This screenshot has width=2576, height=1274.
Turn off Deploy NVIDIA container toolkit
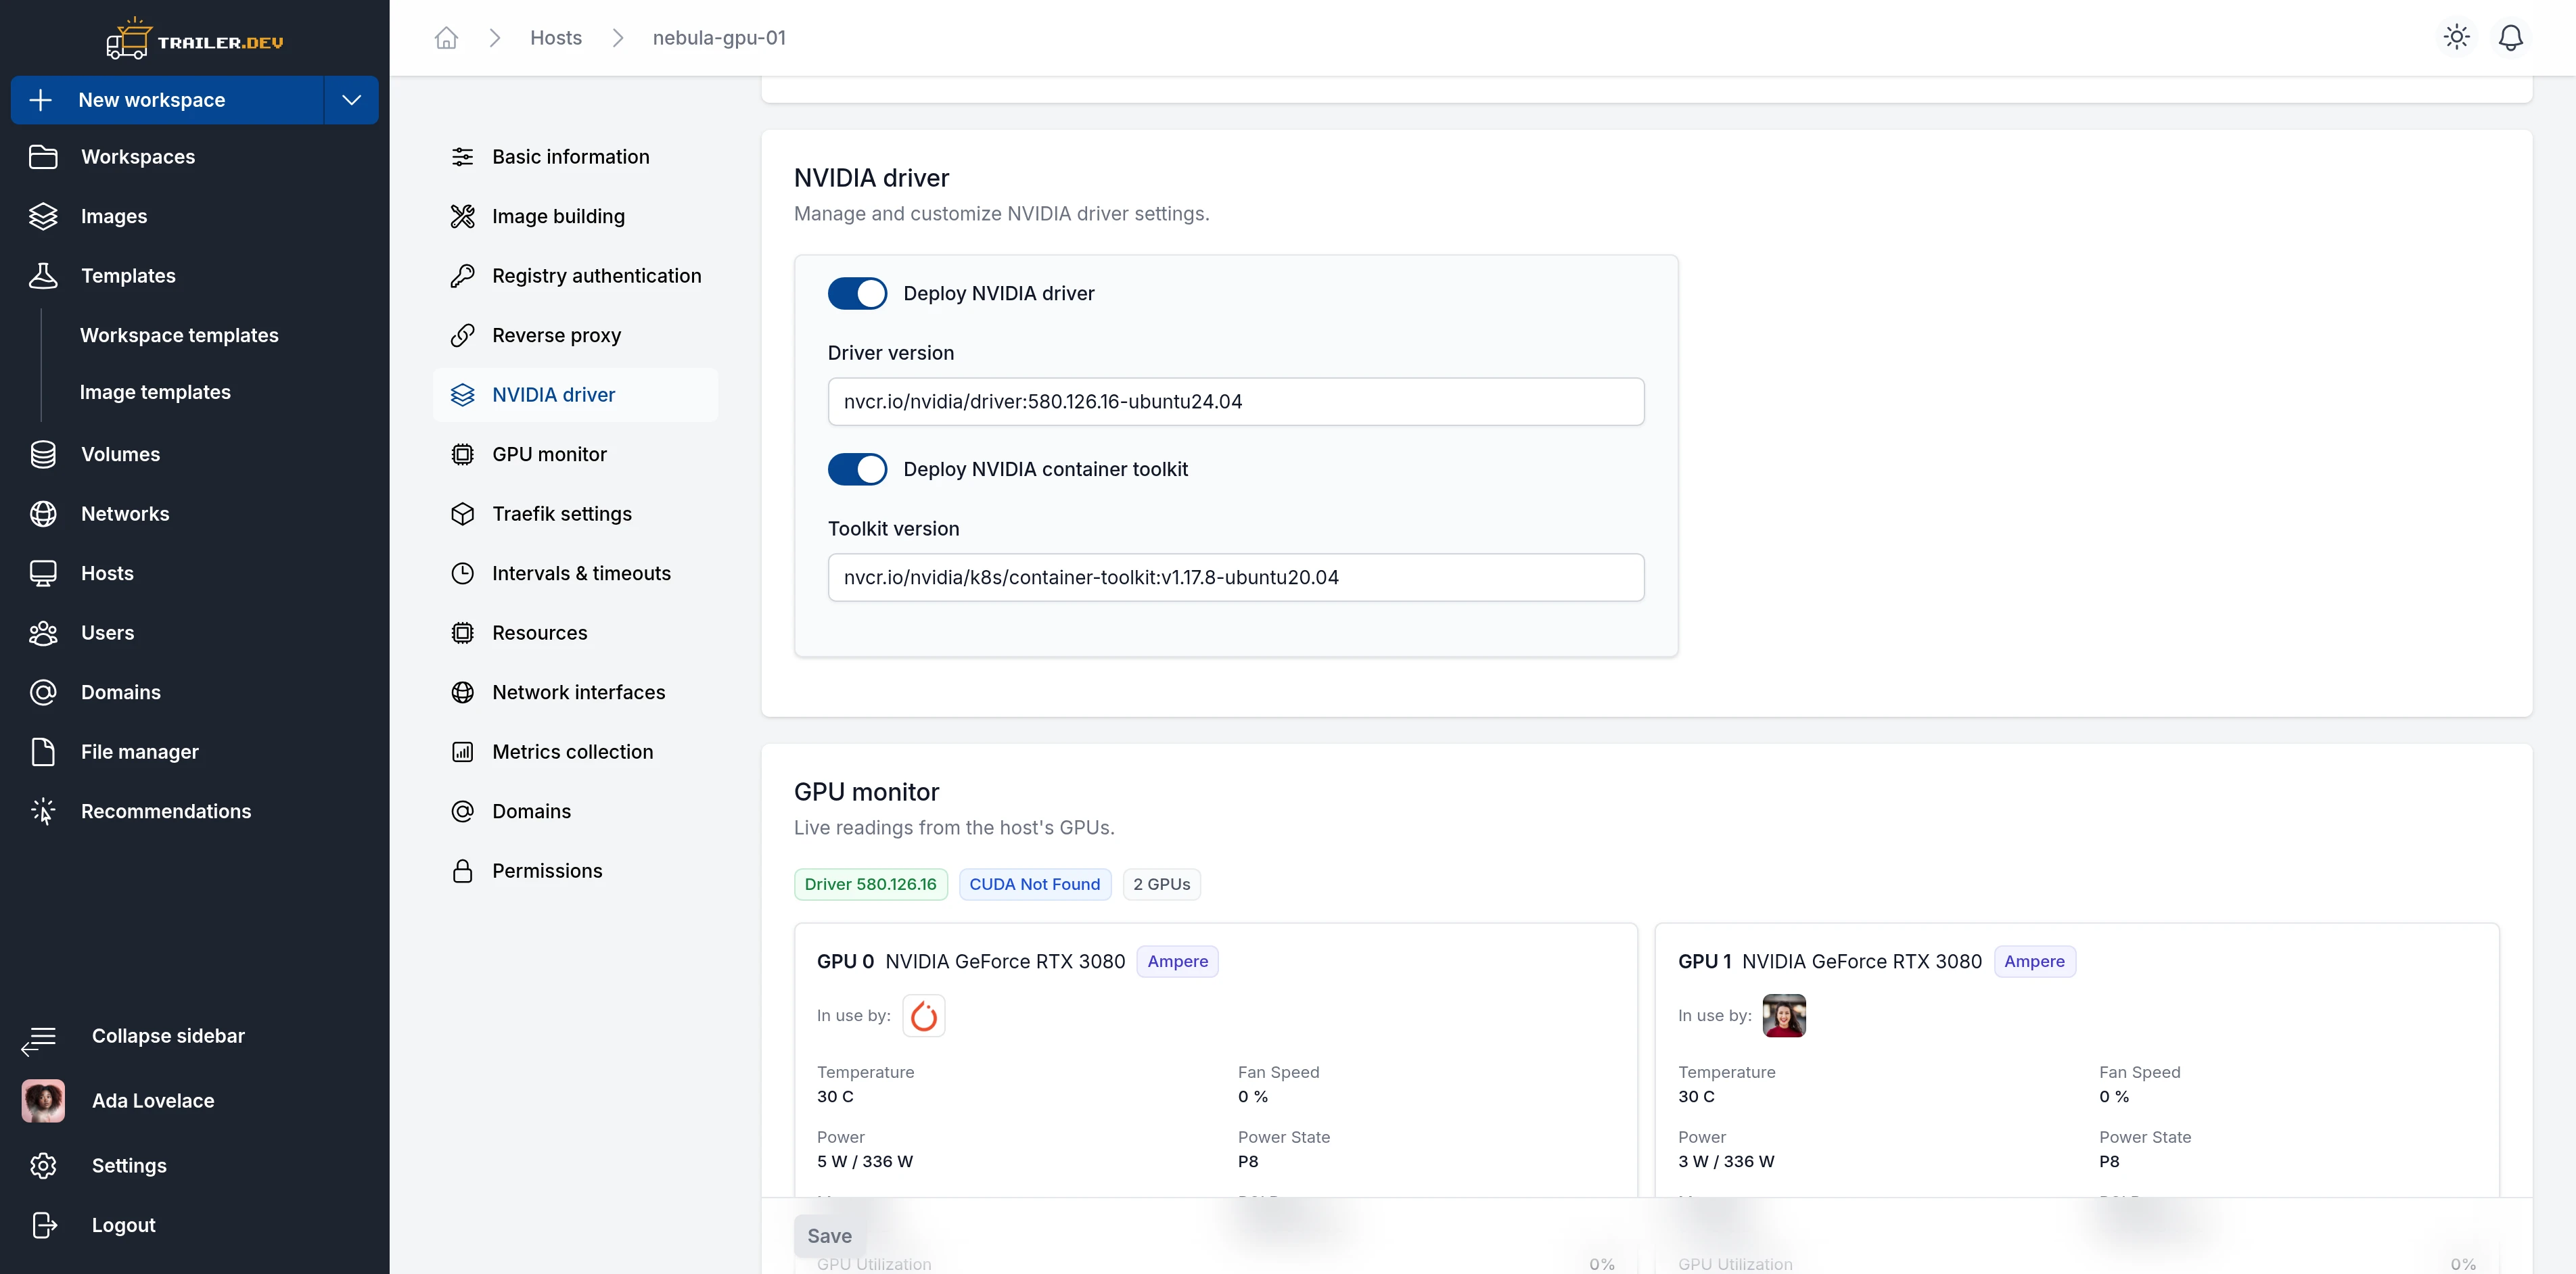857,469
